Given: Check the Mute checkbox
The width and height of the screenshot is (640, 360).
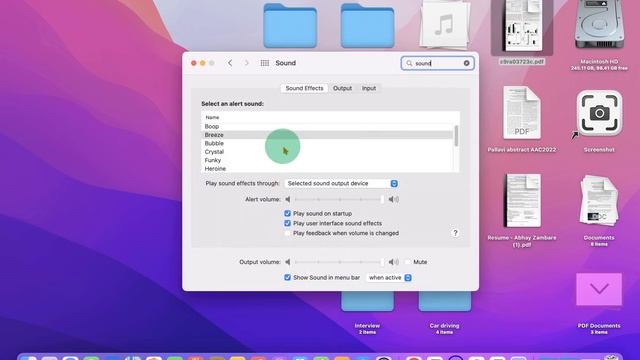Looking at the screenshot, I should coord(408,262).
